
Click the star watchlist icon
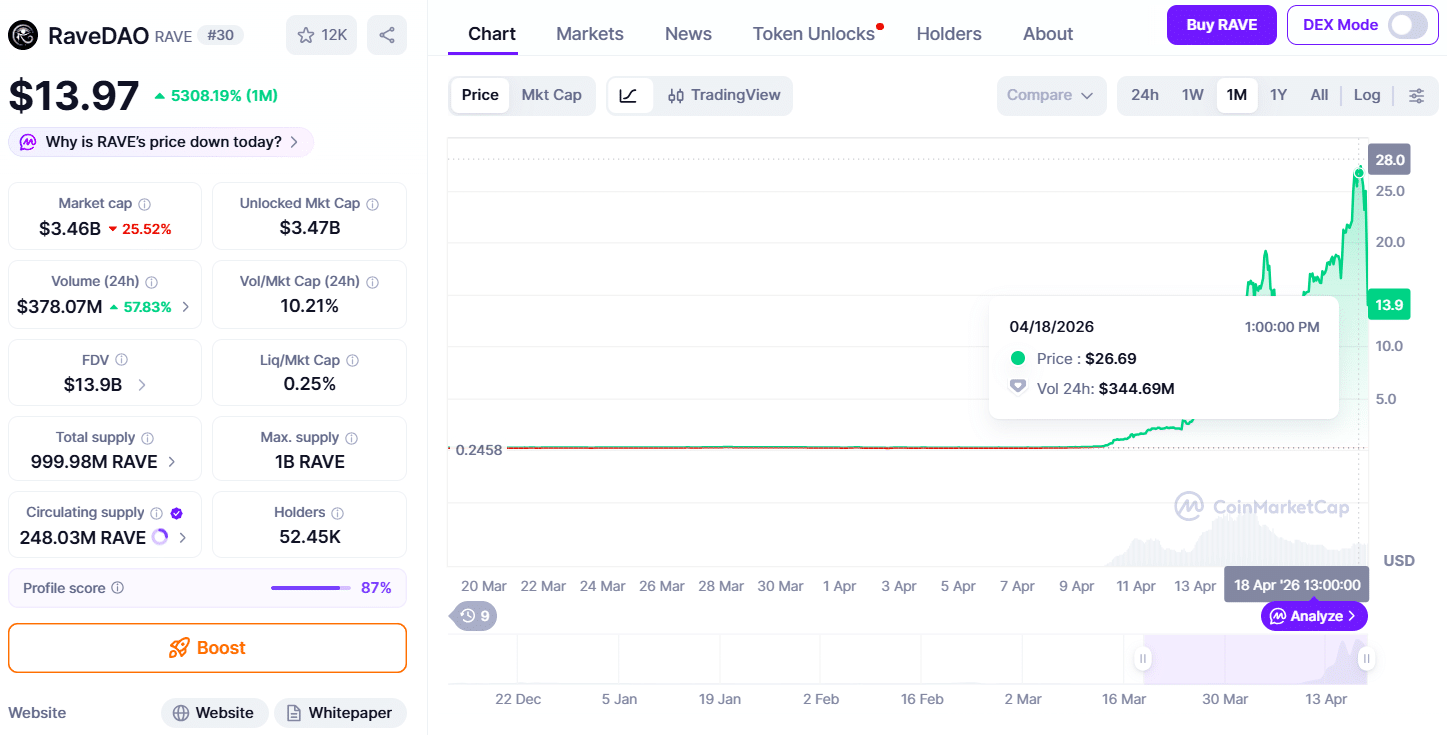coord(306,35)
